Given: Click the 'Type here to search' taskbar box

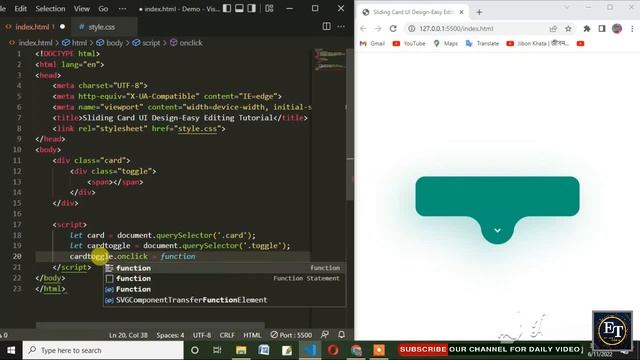Looking at the screenshot, I should [103, 350].
